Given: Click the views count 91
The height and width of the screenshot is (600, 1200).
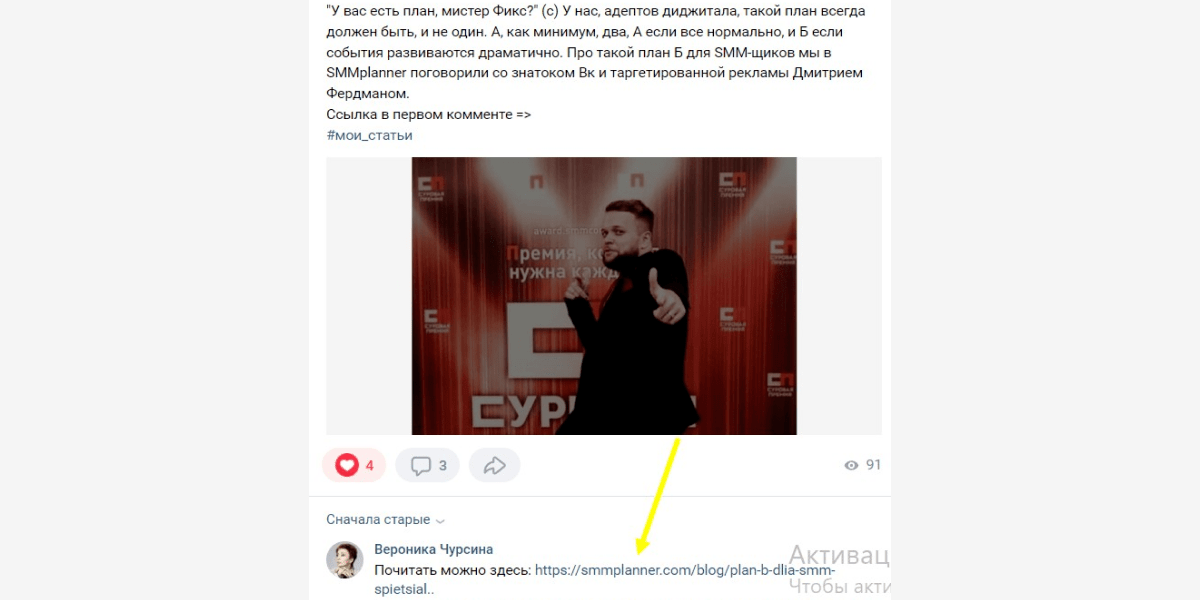Looking at the screenshot, I should 873,465.
